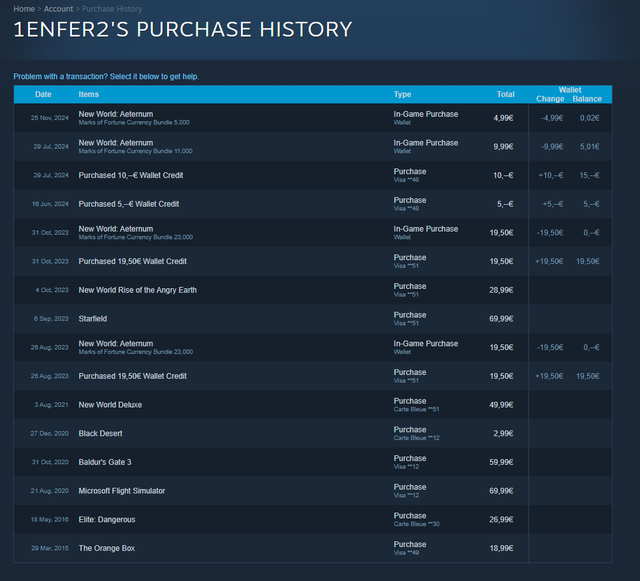Open the New World Deluxe purchase
640x581 pixels.
pyautogui.click(x=313, y=405)
